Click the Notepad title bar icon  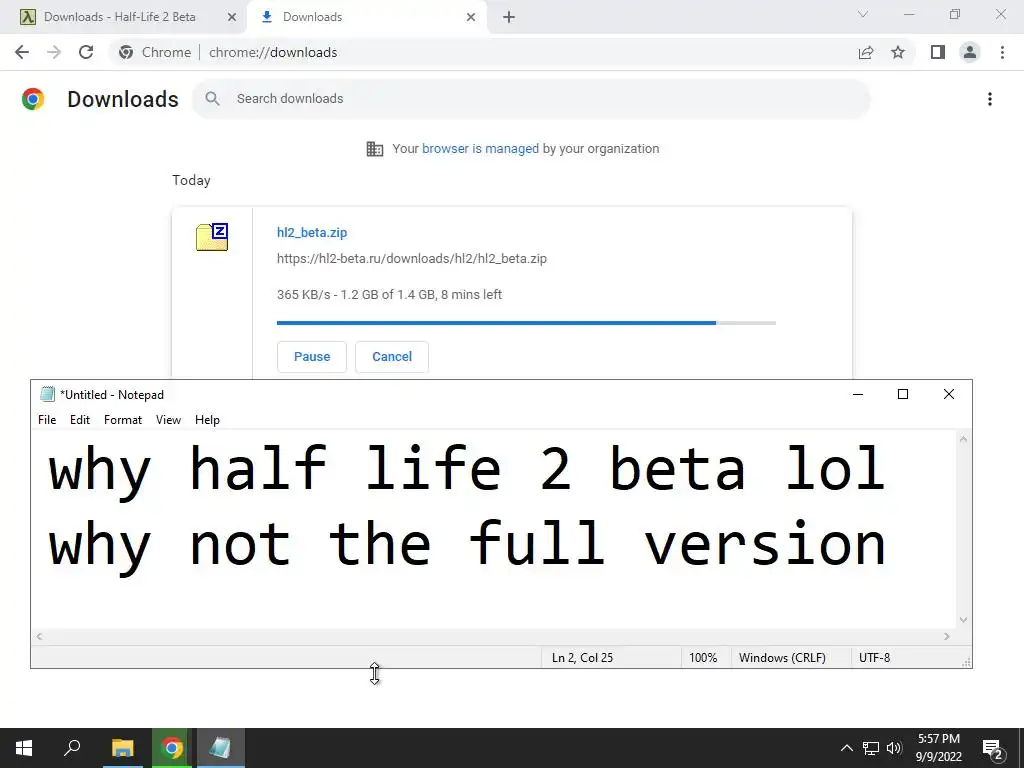(48, 394)
